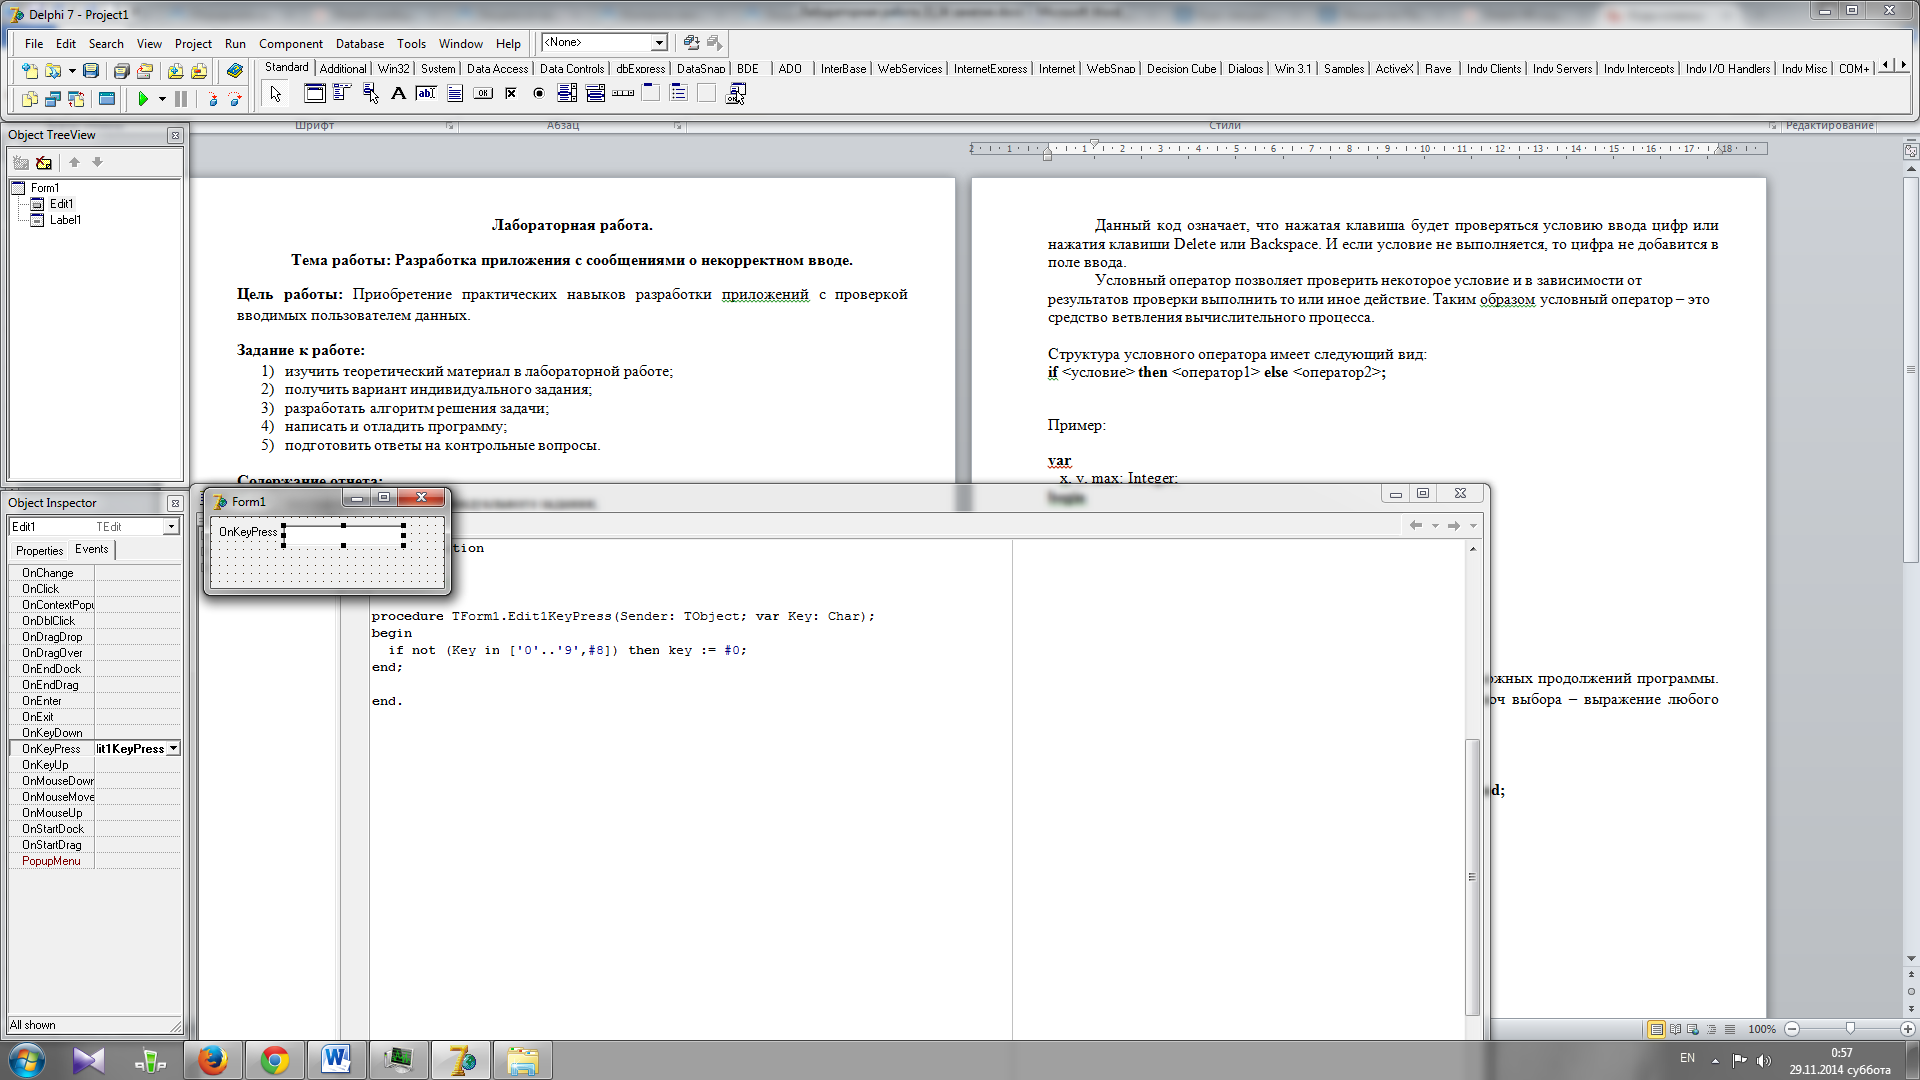This screenshot has width=1920, height=1080.
Task: Click the Step Over debug icon
Action: coord(235,99)
